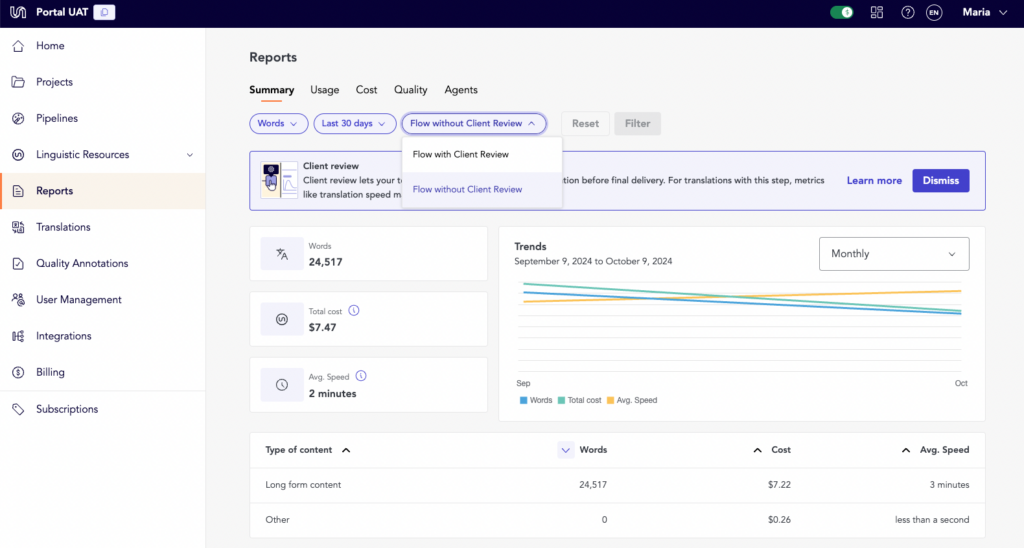Sort table by Avg. Speed arrow
The image size is (1024, 548).
tap(906, 450)
